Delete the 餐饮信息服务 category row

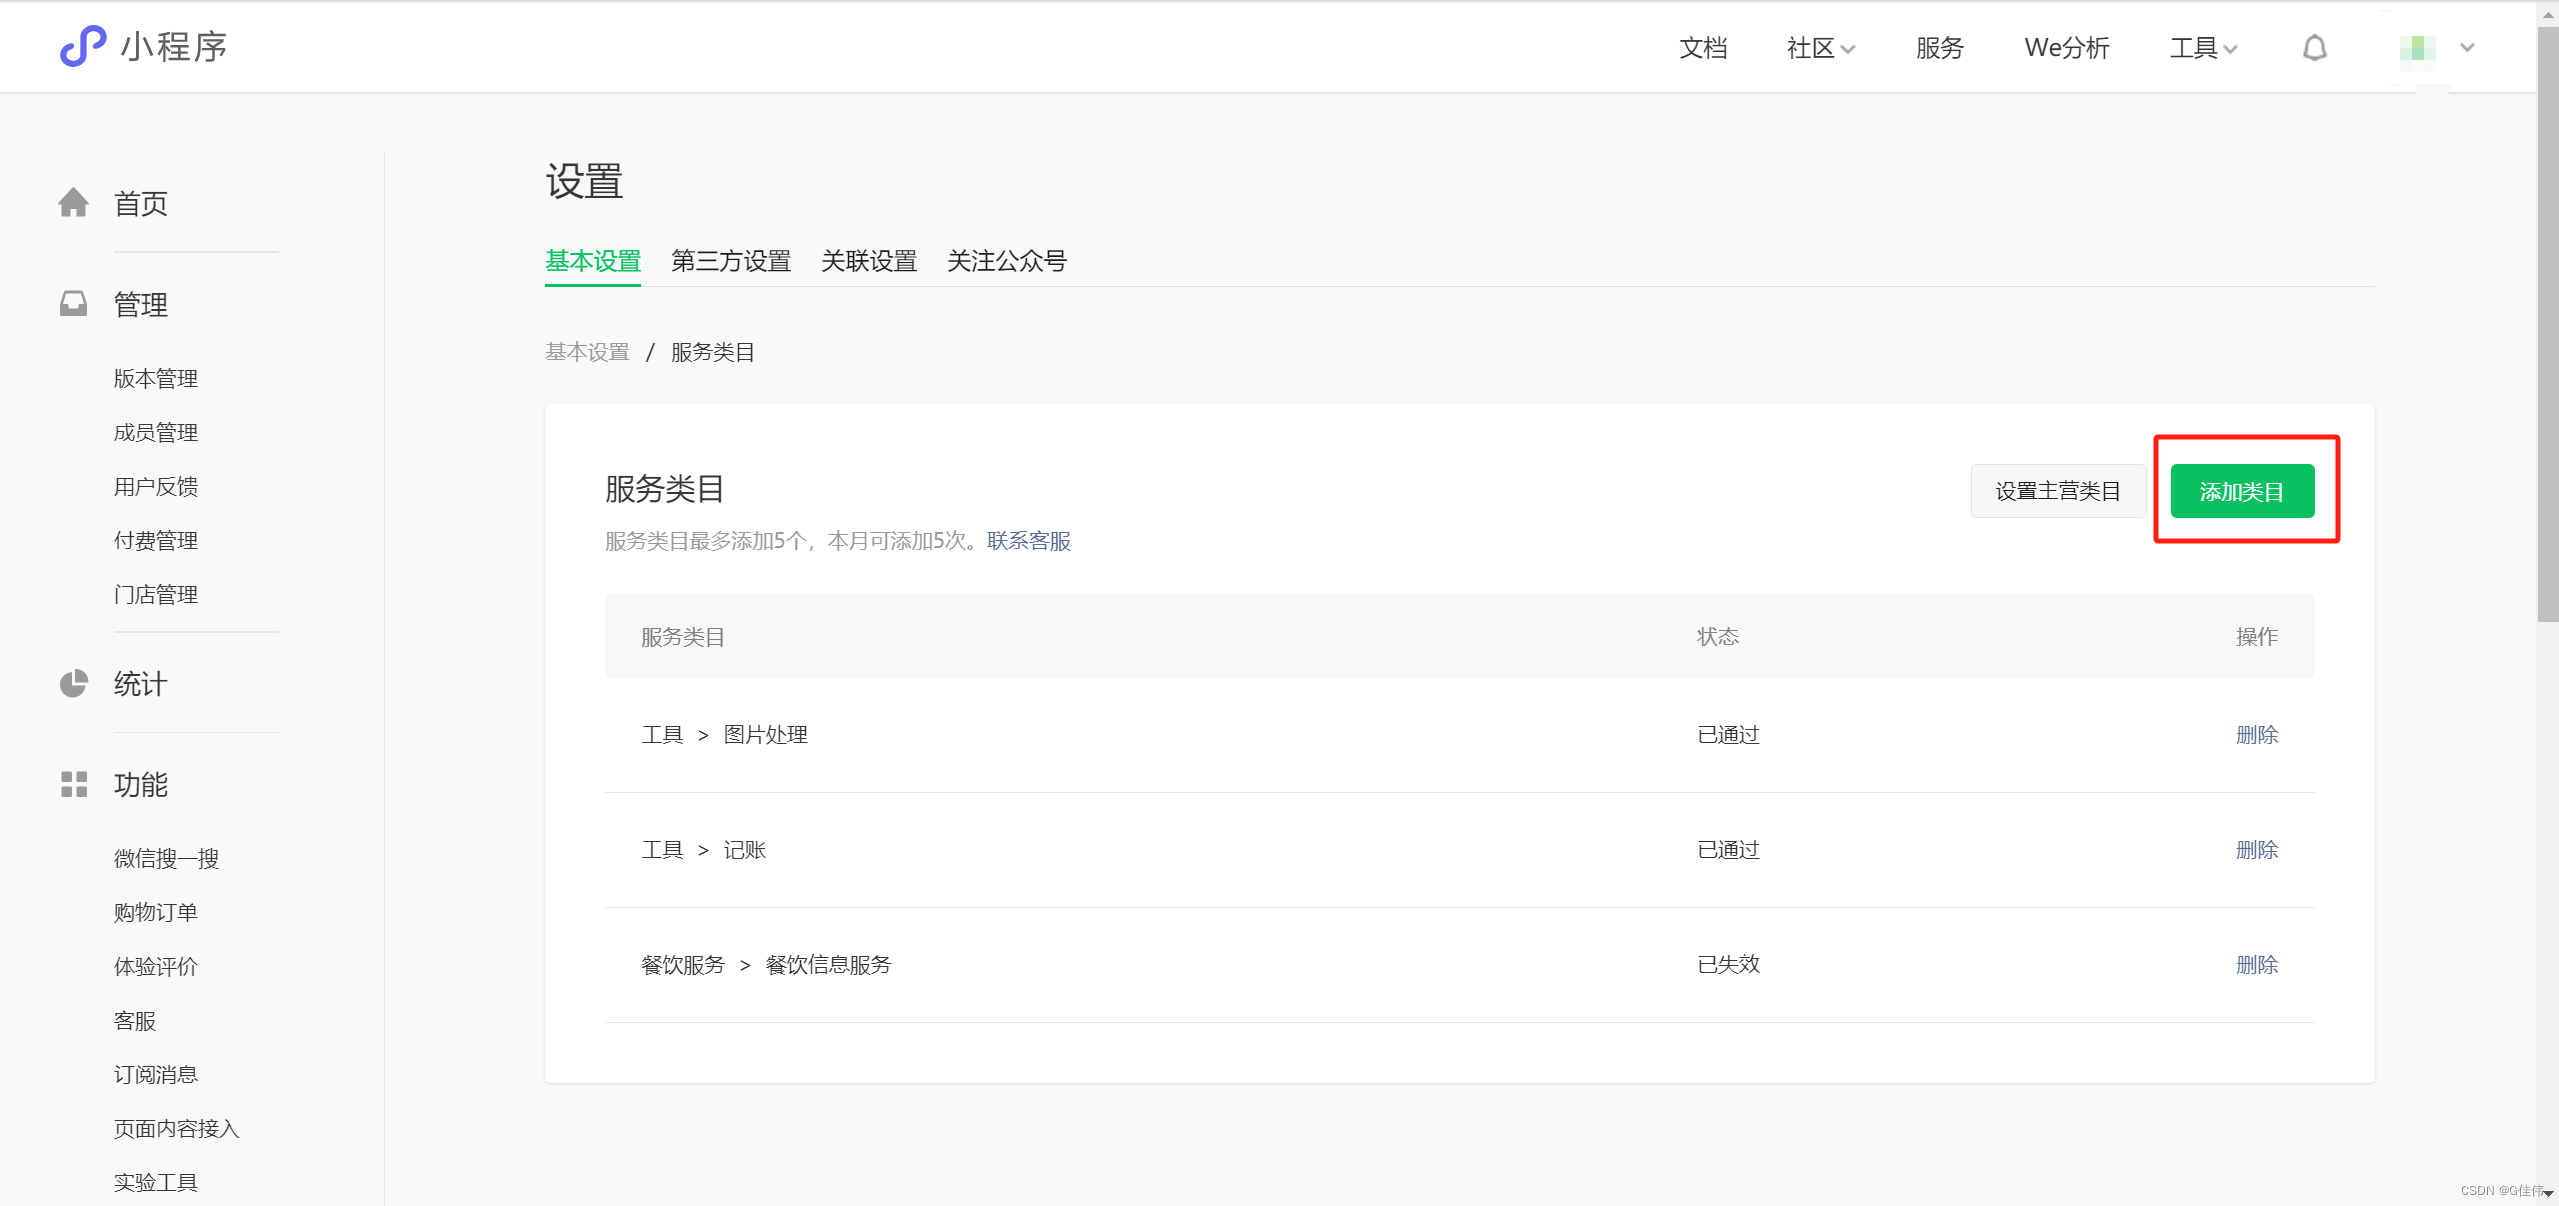click(x=2256, y=965)
